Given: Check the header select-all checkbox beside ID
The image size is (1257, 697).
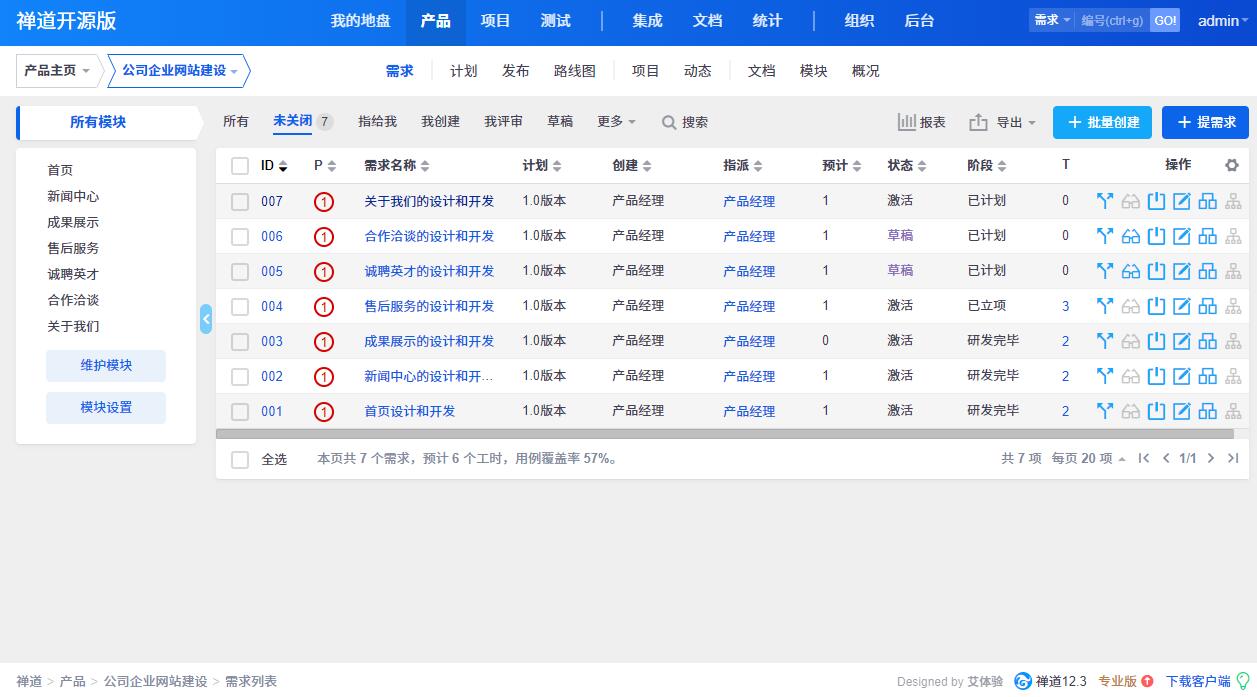Looking at the screenshot, I should pos(240,166).
